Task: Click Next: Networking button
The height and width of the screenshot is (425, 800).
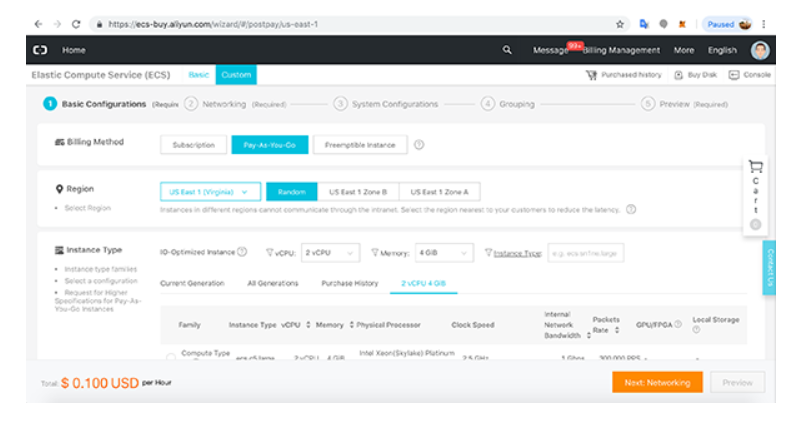Action: (x=657, y=383)
